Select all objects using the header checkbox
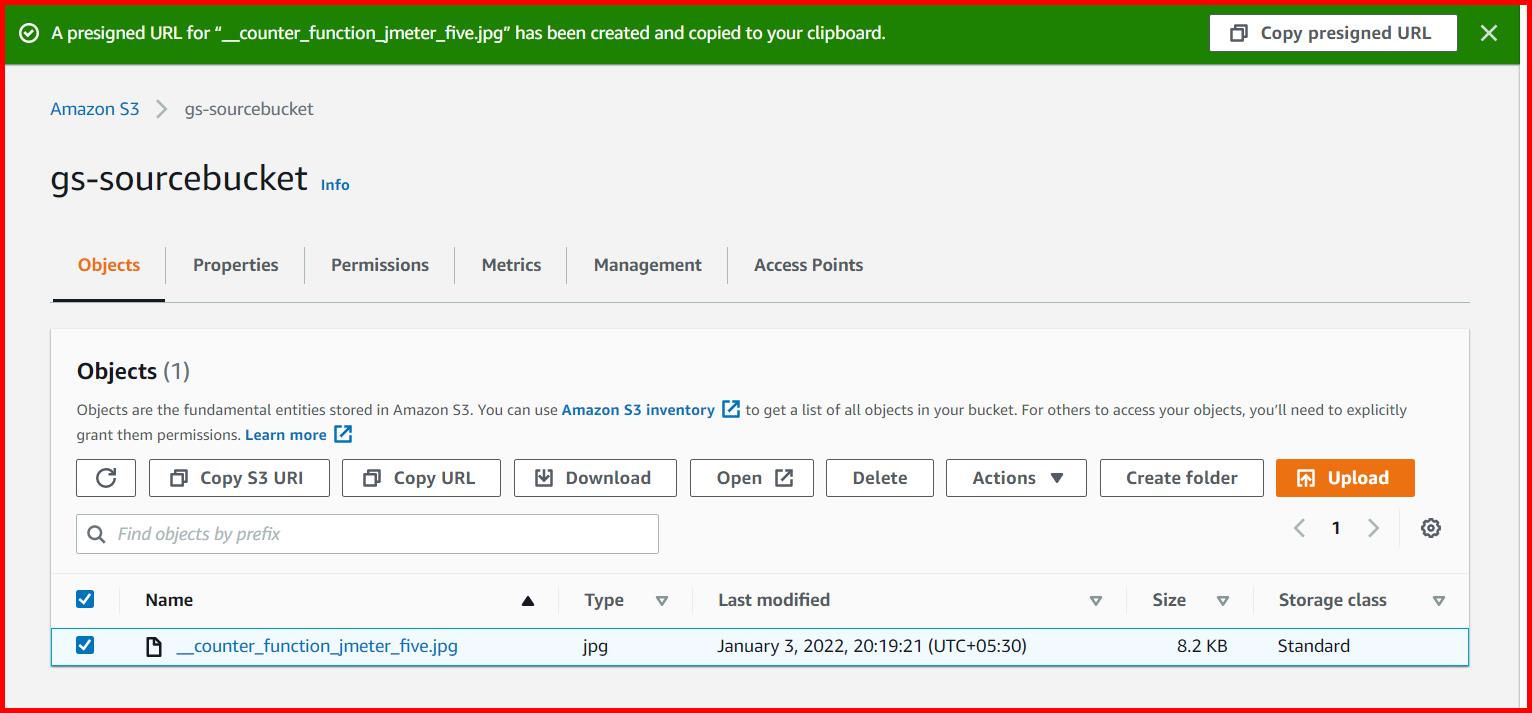The height and width of the screenshot is (713, 1532). pos(85,598)
